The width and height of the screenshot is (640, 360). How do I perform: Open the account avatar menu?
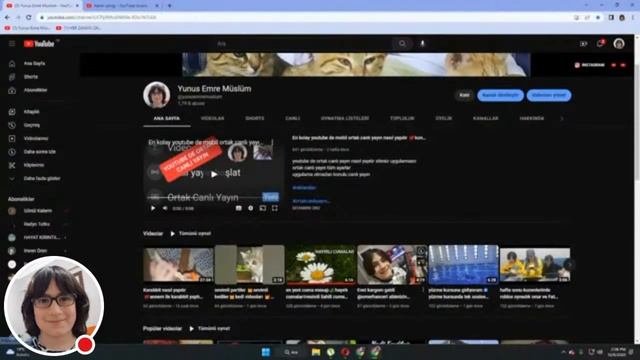click(x=619, y=44)
